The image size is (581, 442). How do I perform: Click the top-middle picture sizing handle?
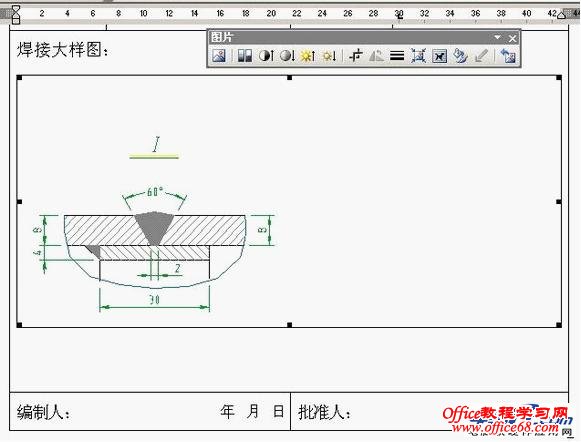coord(289,78)
